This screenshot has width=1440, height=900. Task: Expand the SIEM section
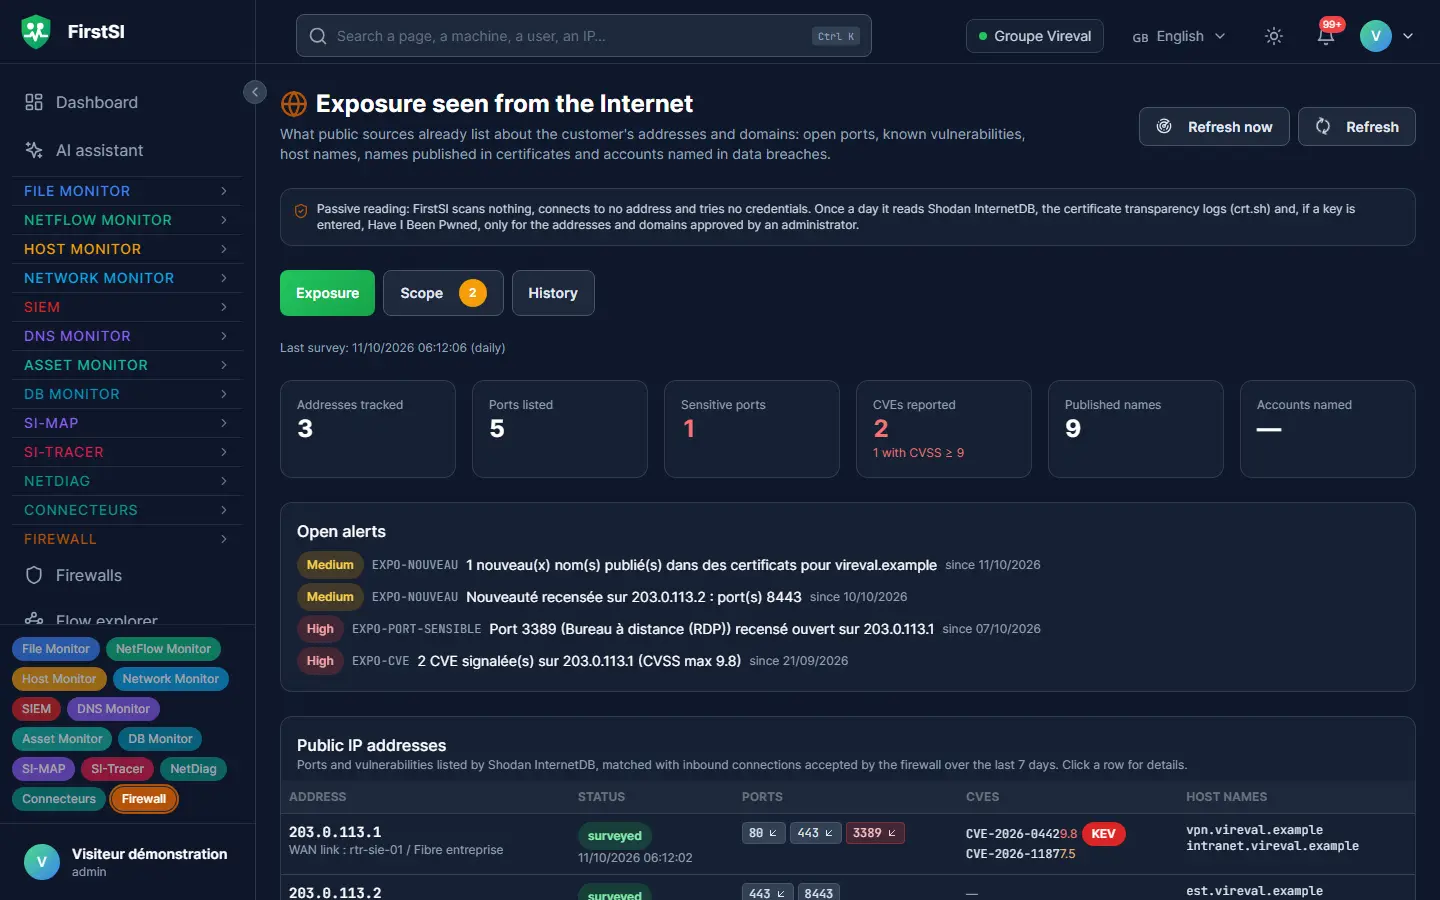[x=126, y=307]
